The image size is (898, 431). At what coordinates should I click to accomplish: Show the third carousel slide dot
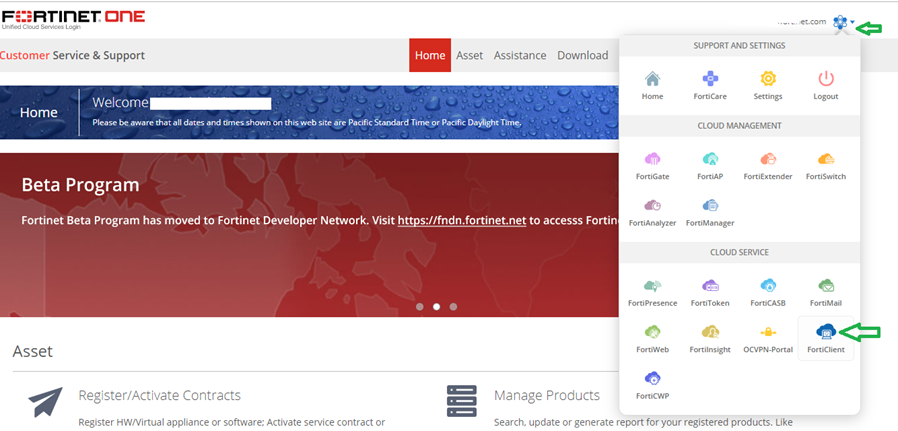[453, 307]
